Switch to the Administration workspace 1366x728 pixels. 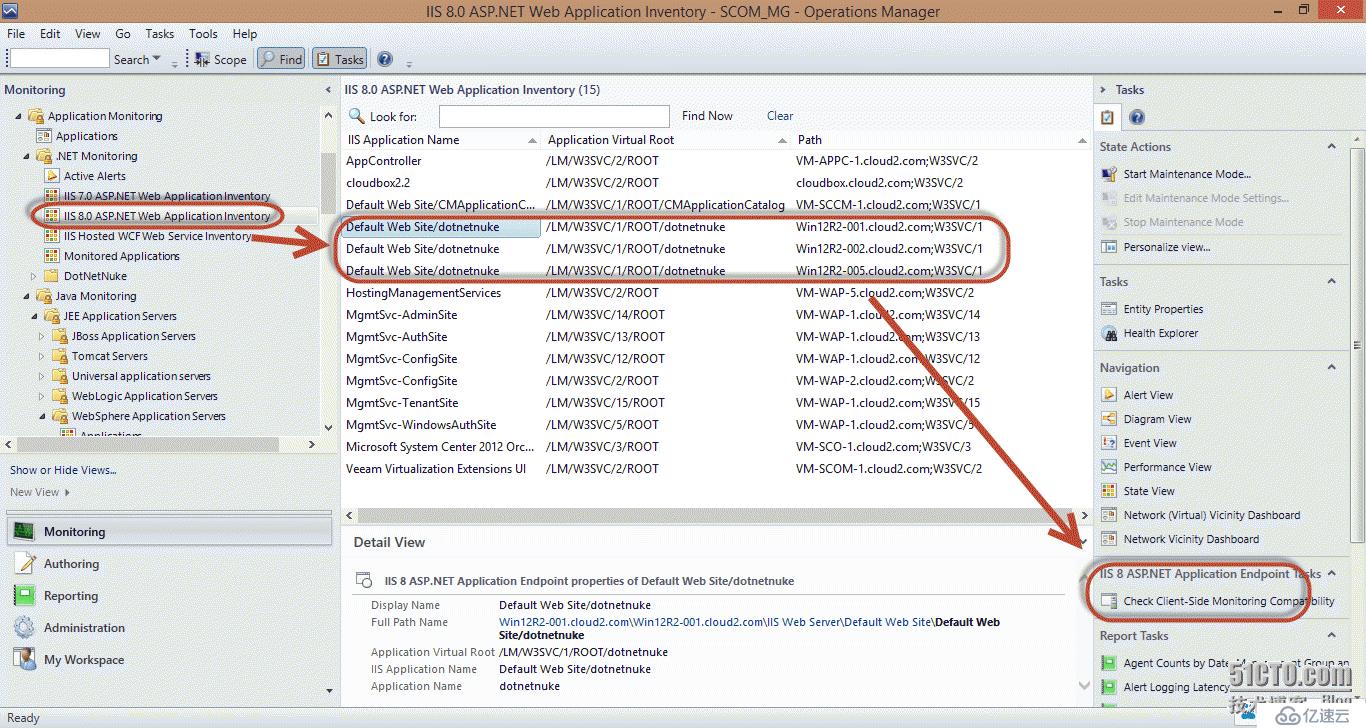click(x=169, y=628)
